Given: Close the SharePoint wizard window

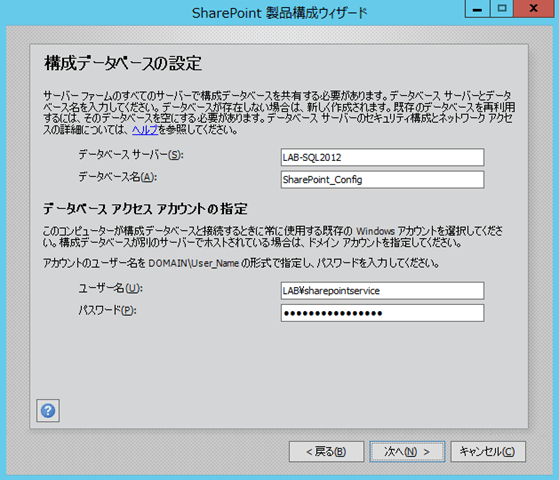Looking at the screenshot, I should click(534, 9).
